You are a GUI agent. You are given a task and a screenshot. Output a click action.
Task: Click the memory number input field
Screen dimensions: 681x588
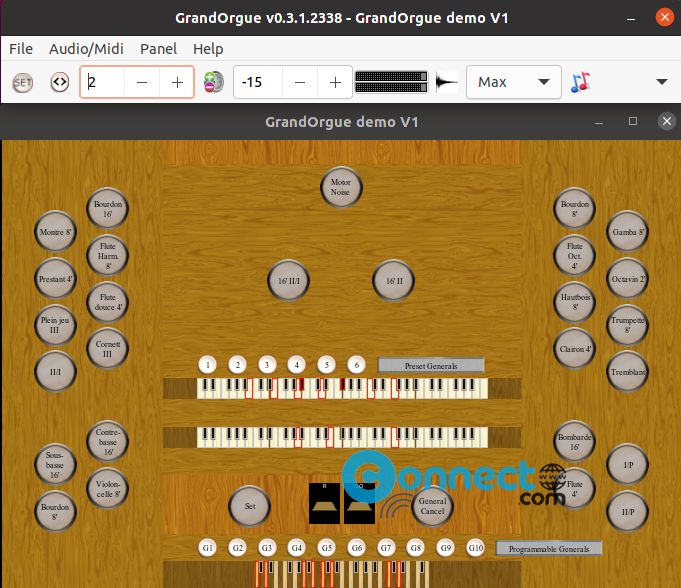point(103,82)
